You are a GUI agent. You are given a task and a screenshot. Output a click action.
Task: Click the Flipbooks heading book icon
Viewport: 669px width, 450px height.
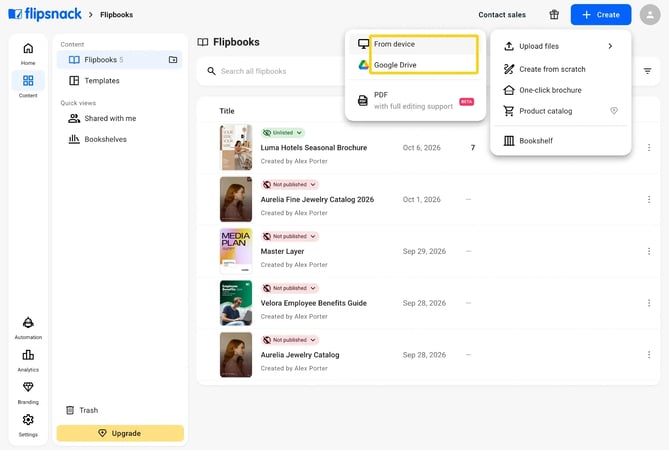(x=203, y=42)
